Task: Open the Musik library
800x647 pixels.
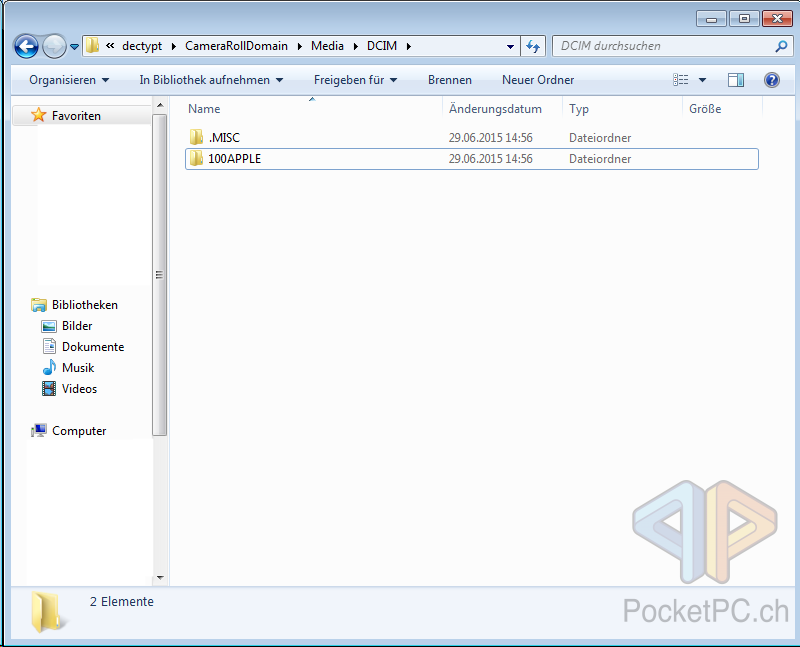Action: pos(78,367)
